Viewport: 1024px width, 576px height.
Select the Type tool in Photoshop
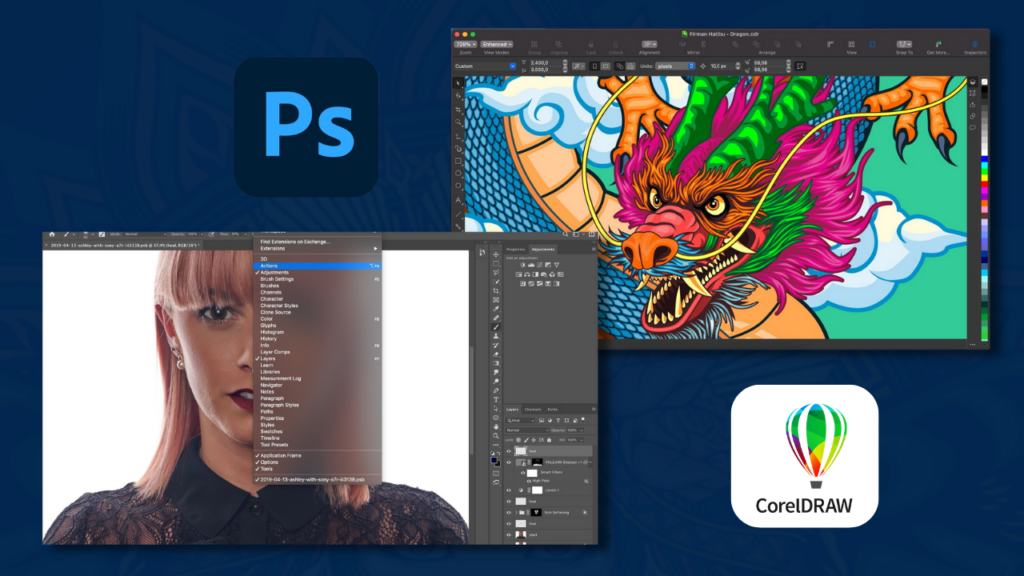click(x=496, y=400)
